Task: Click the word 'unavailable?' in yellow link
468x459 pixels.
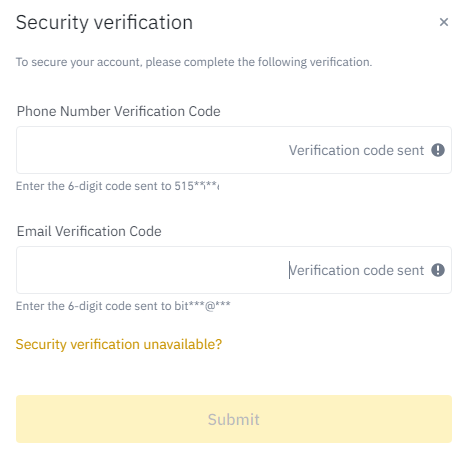Action: click(x=183, y=344)
